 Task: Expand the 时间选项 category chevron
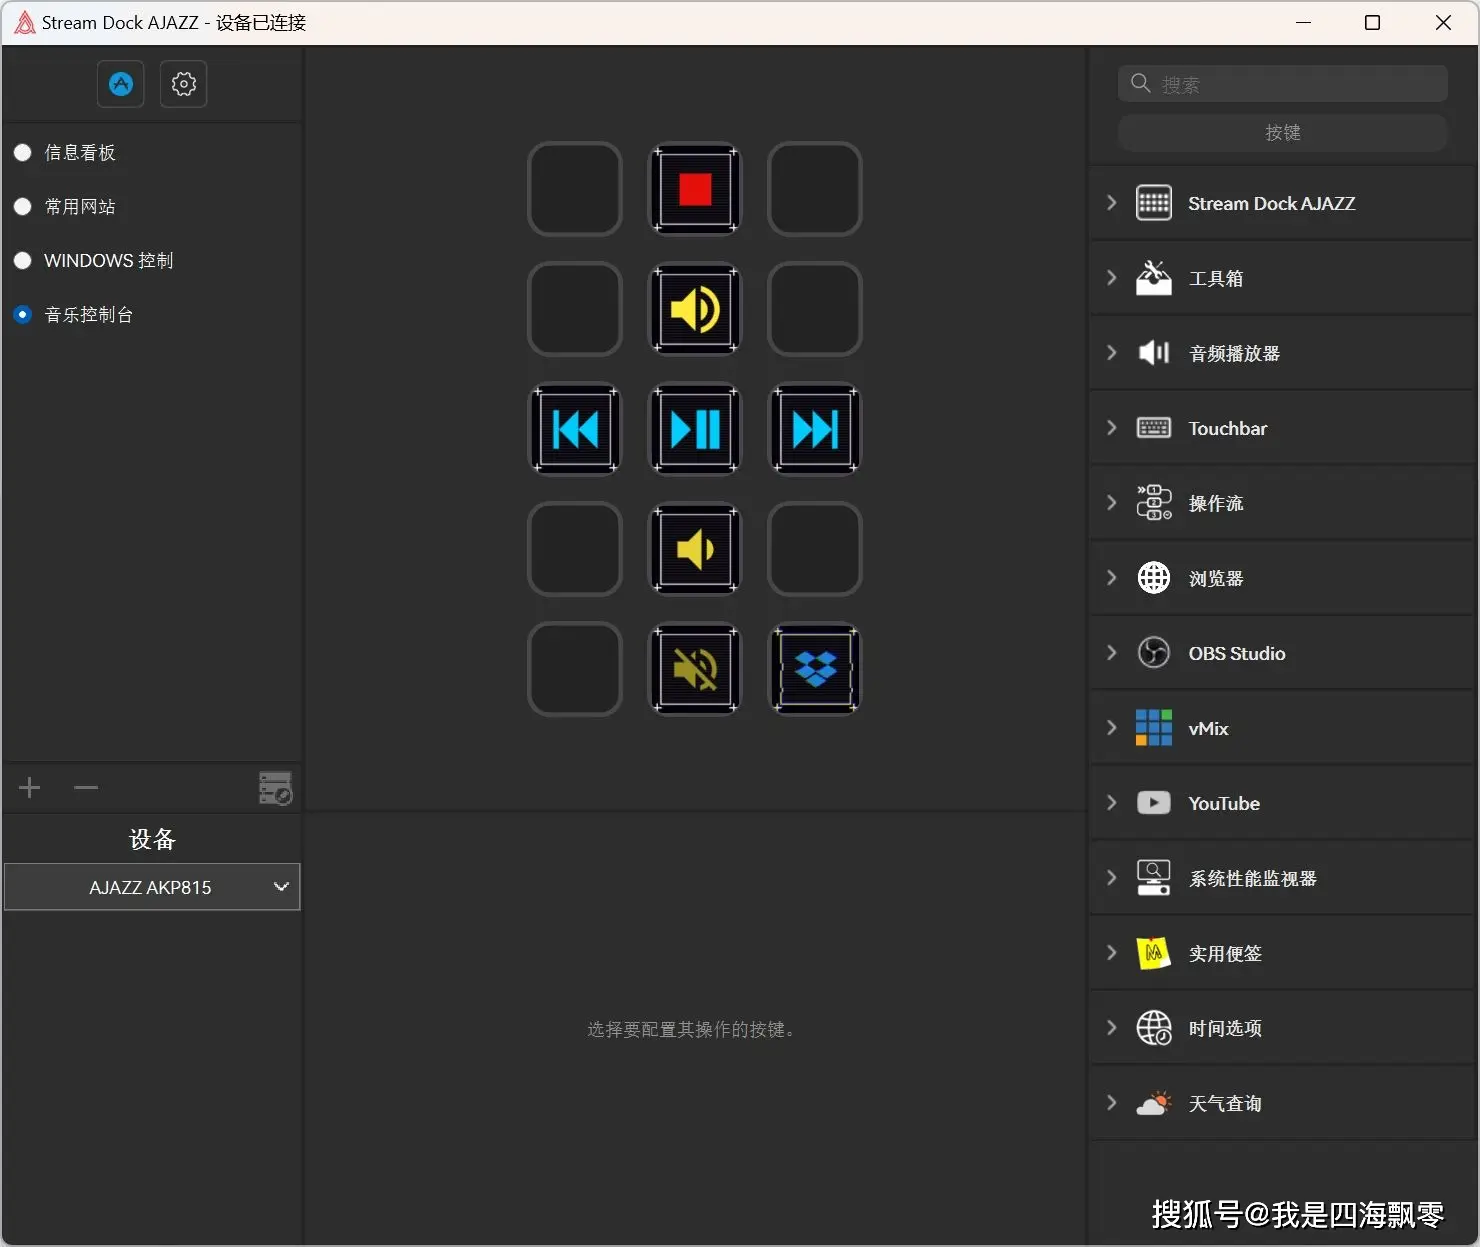(1111, 1028)
